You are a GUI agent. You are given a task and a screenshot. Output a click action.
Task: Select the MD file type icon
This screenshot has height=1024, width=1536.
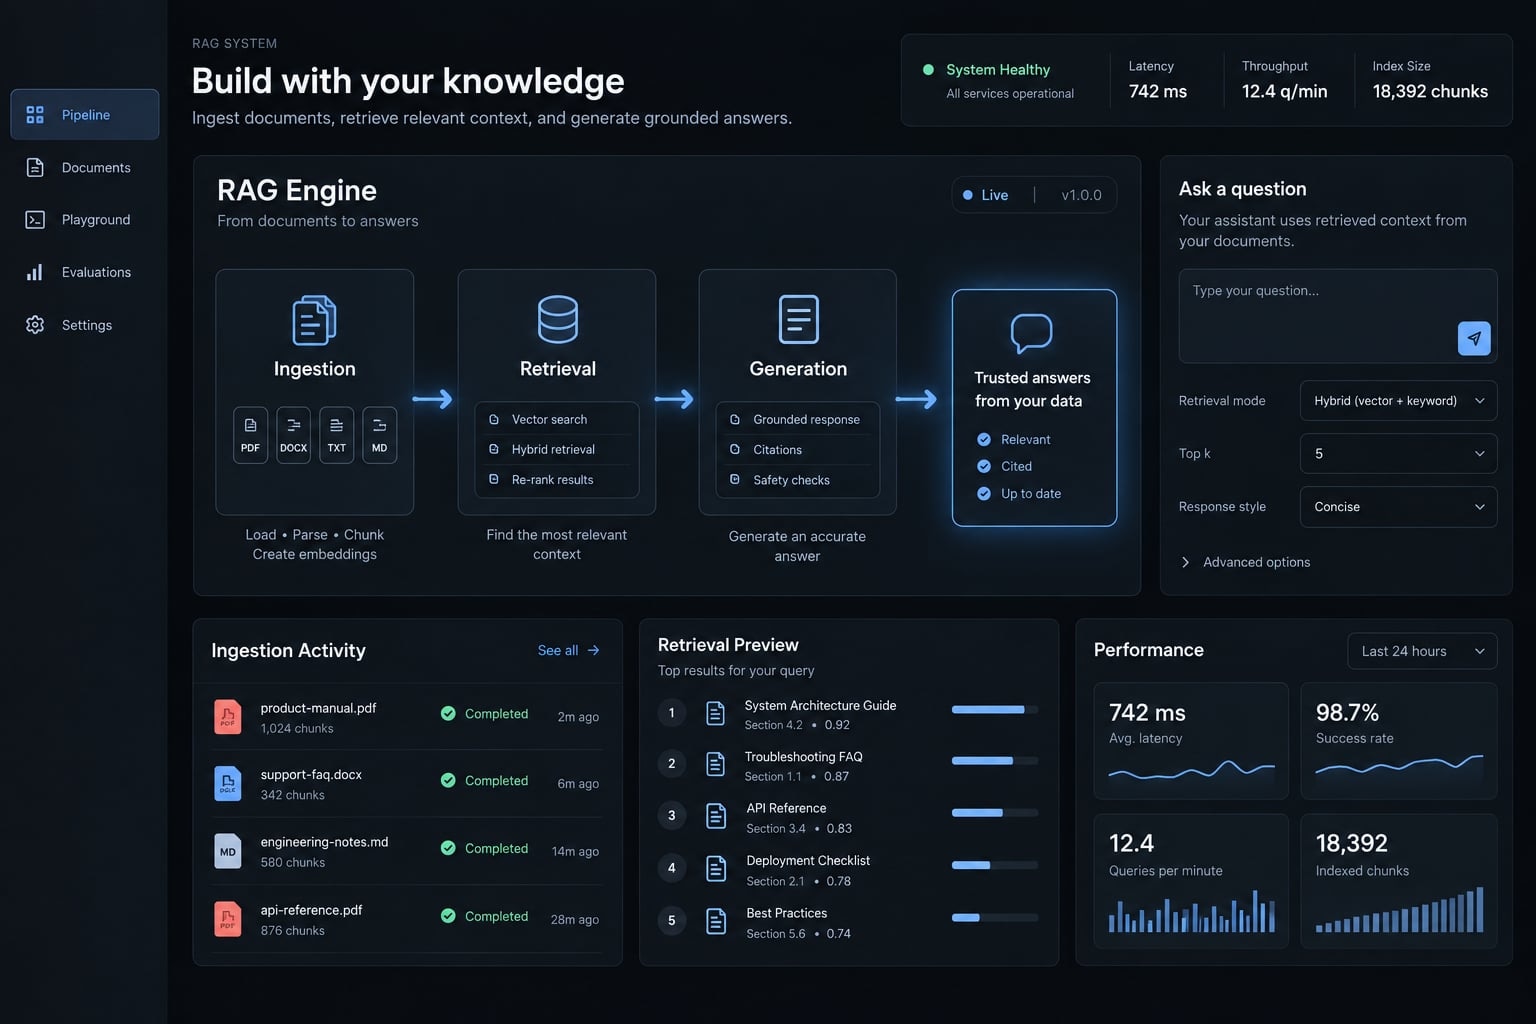point(379,435)
